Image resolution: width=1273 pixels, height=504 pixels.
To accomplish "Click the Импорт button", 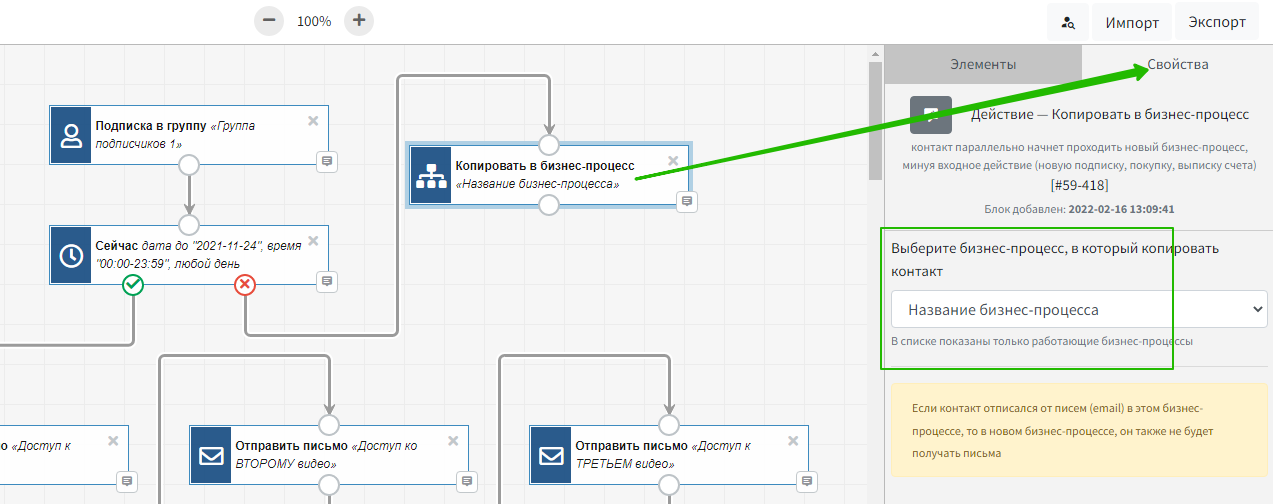I will [x=1132, y=23].
